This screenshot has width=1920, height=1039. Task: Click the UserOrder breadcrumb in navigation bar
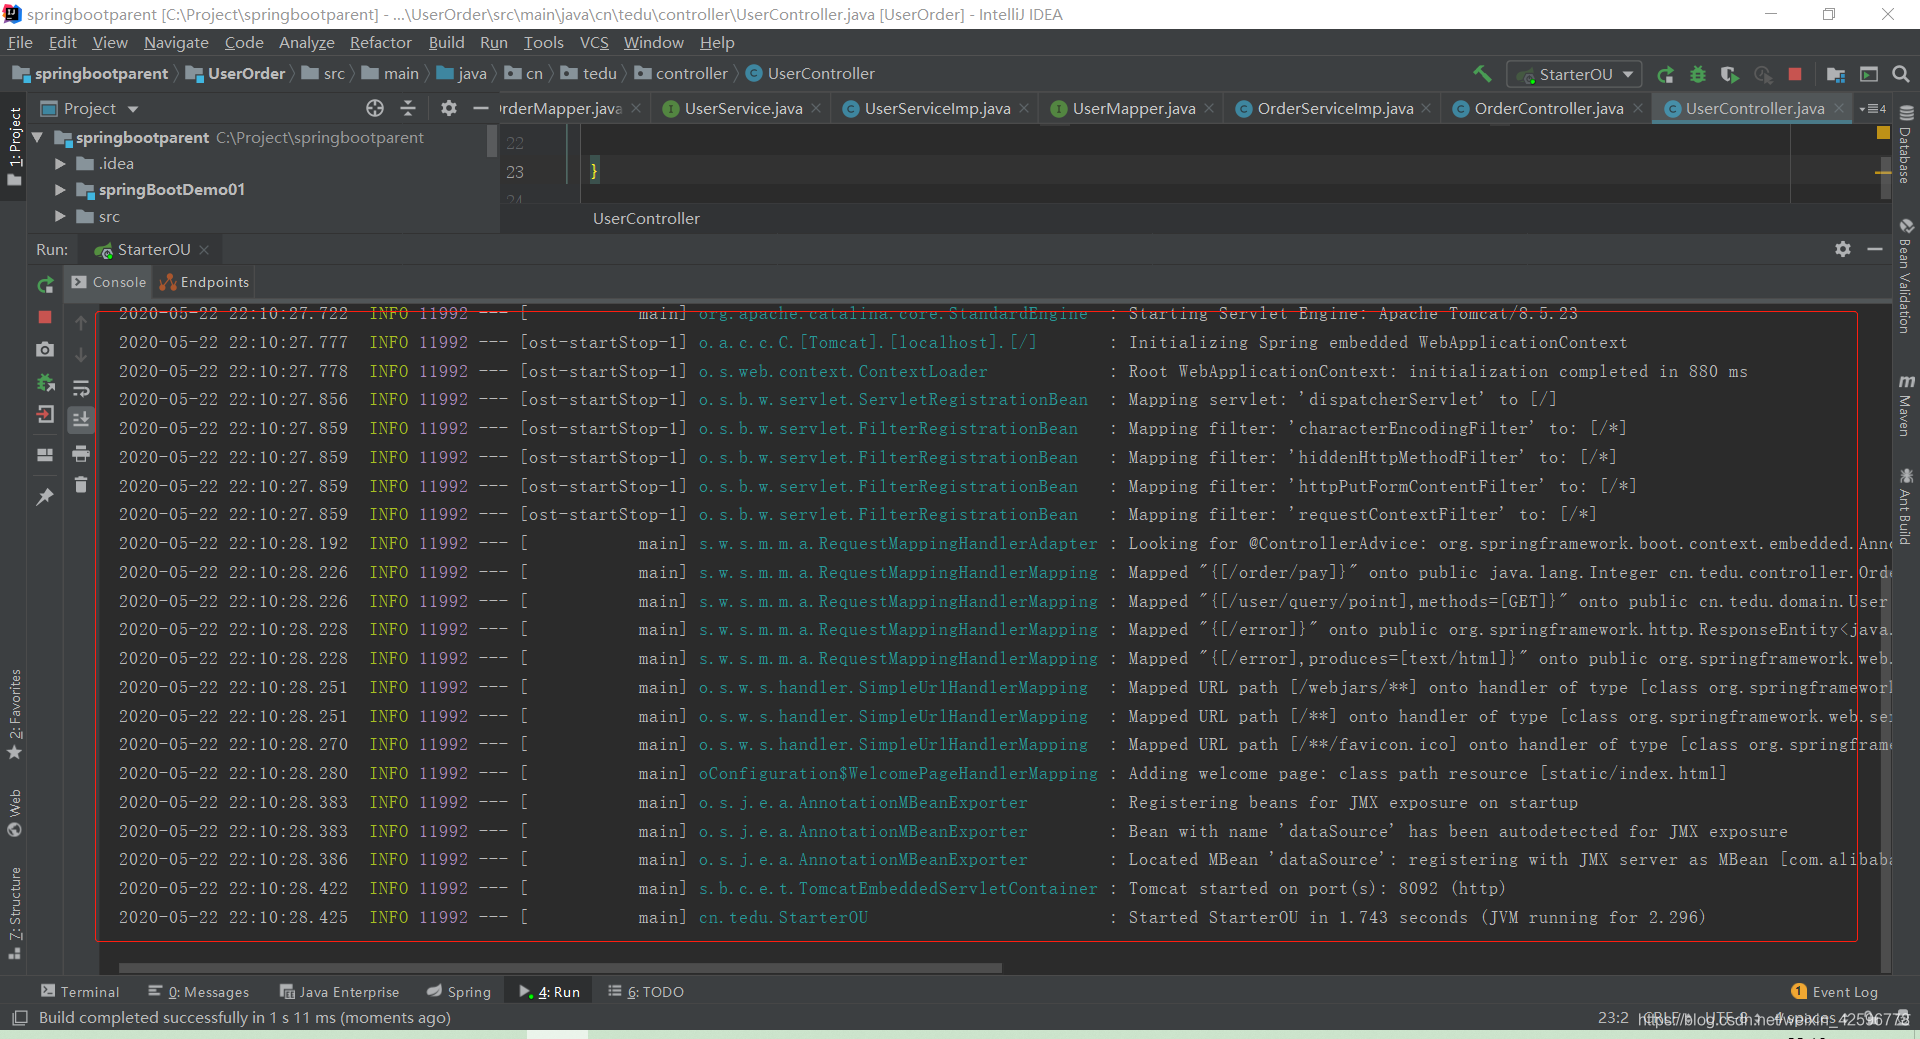click(235, 73)
